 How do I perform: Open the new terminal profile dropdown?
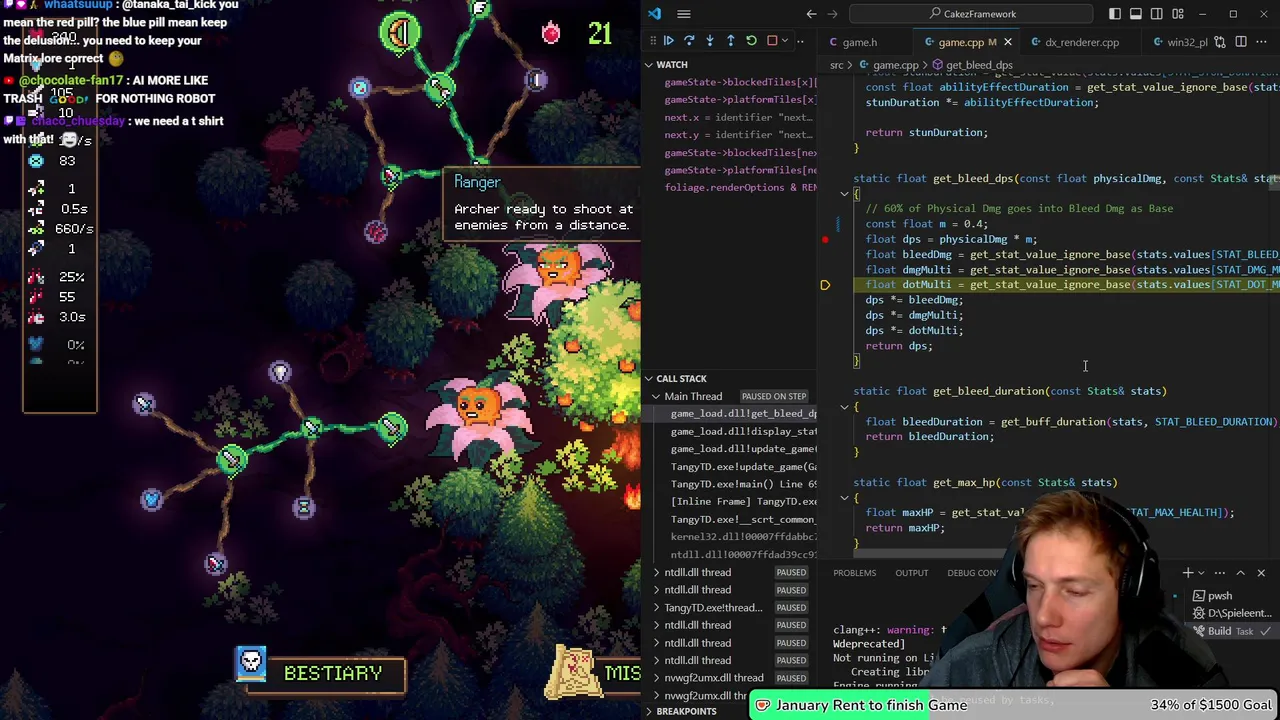[1201, 573]
